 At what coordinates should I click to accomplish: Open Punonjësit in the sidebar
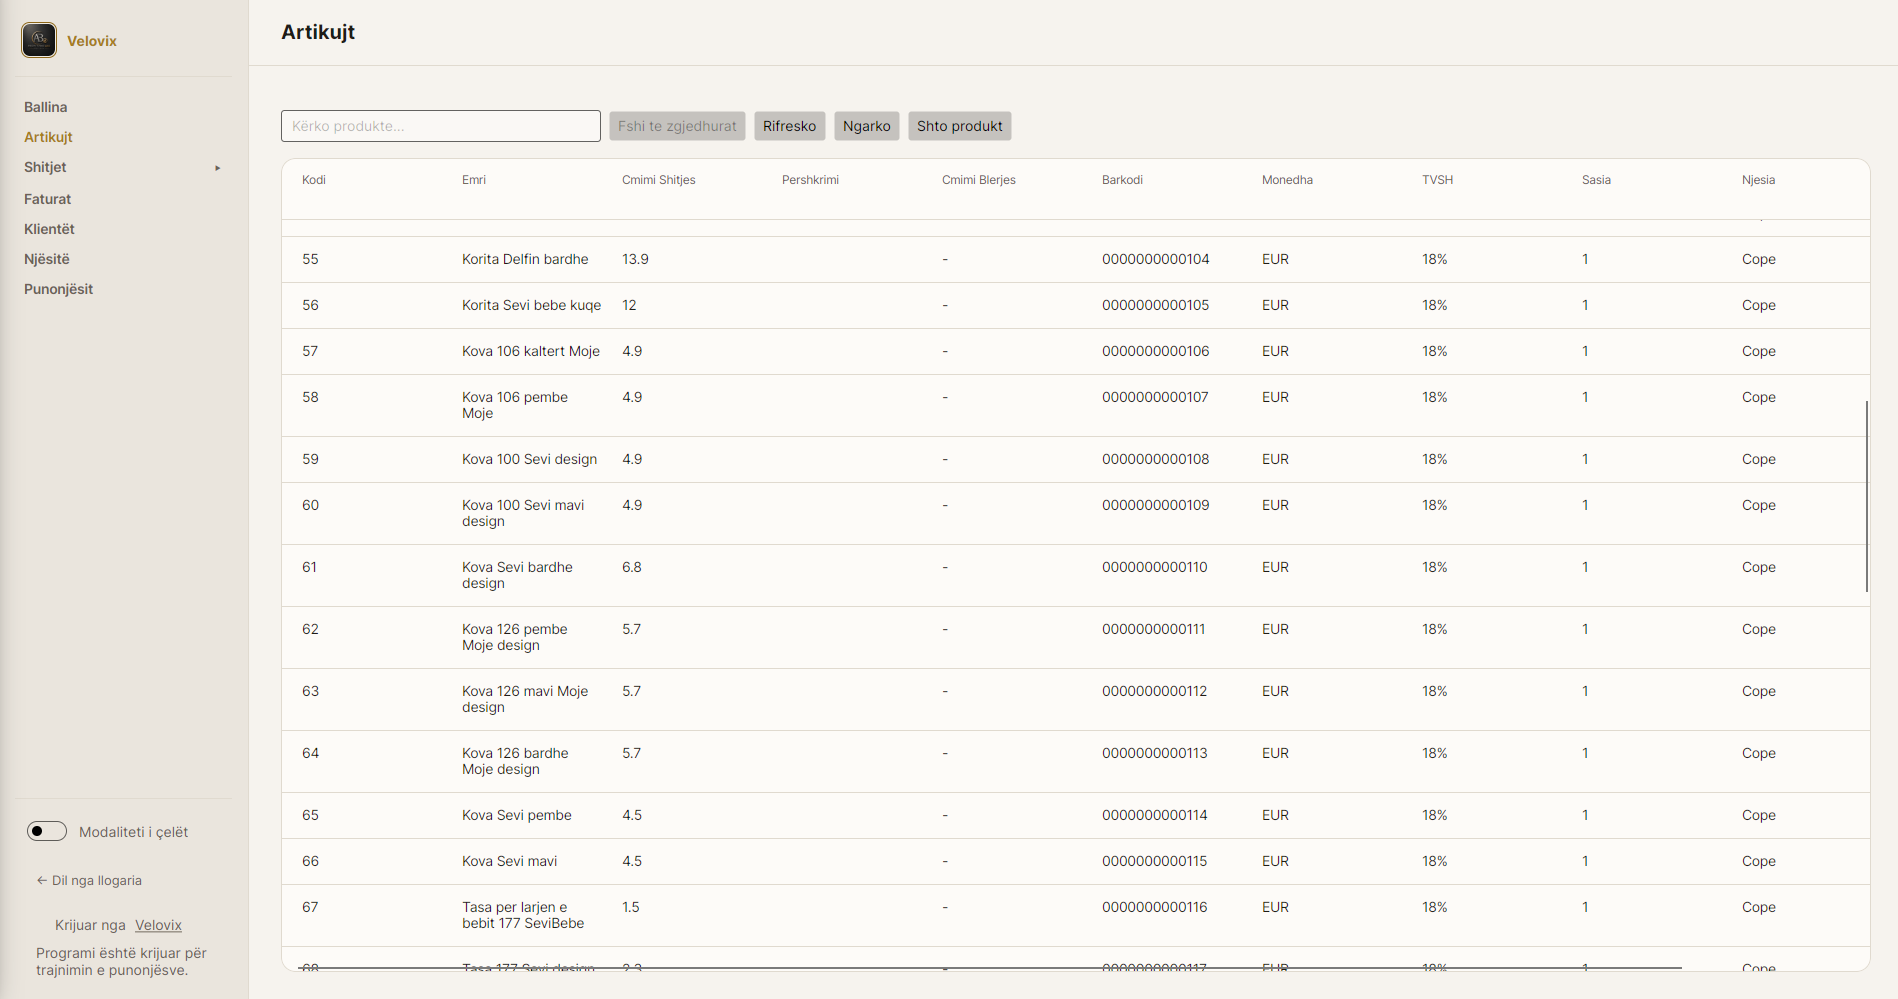pyautogui.click(x=58, y=289)
